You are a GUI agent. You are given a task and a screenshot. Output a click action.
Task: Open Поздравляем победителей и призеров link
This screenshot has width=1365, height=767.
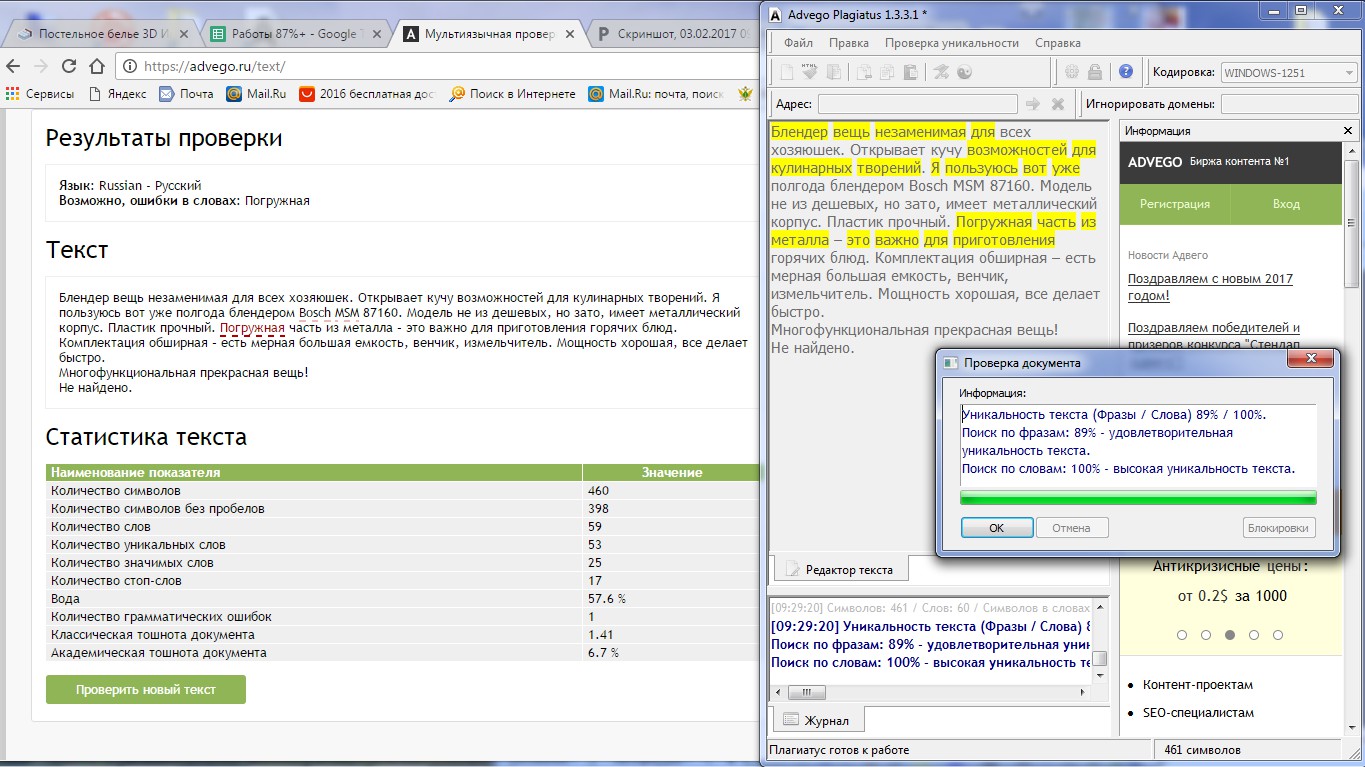1214,335
